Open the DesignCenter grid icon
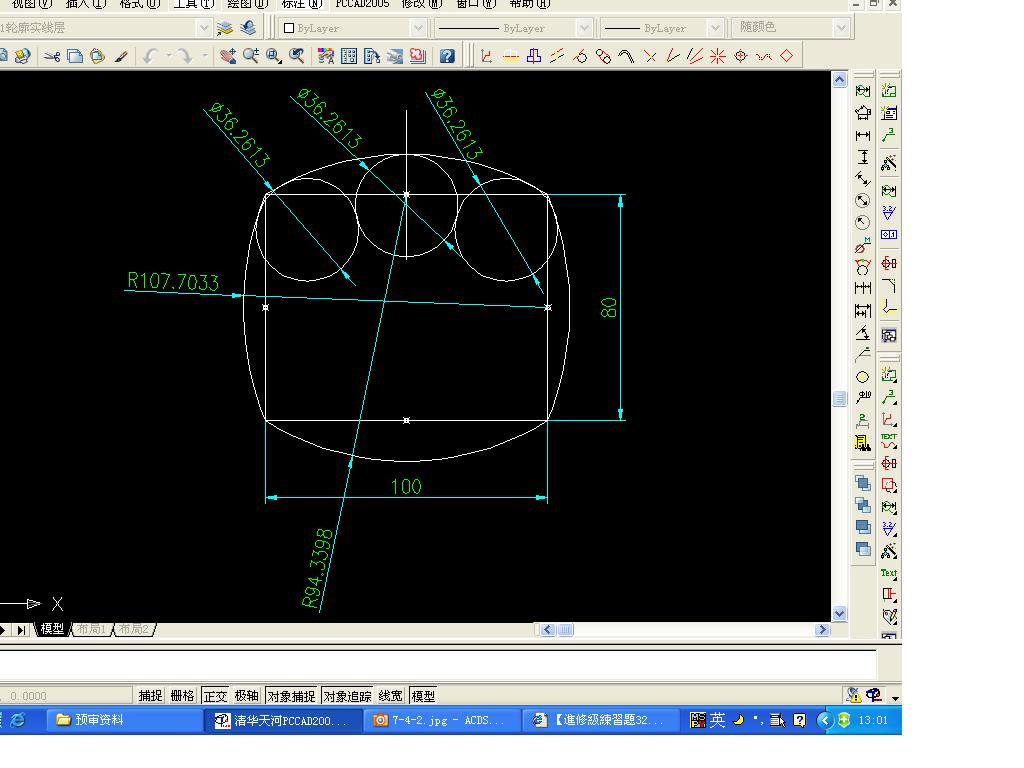Image resolution: width=1024 pixels, height=768 pixels. pyautogui.click(x=349, y=57)
